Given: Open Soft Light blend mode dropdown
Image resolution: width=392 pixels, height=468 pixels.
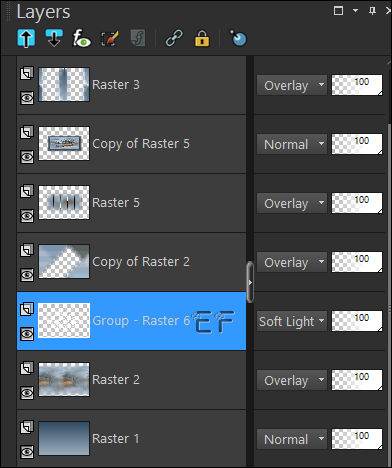Looking at the screenshot, I should [x=292, y=321].
